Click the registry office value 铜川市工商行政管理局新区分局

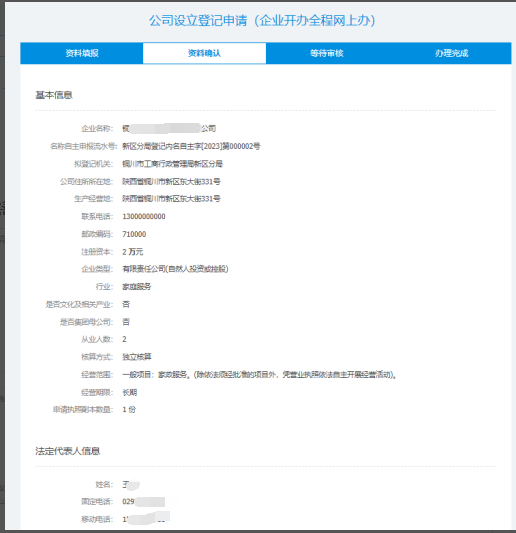tap(172, 164)
